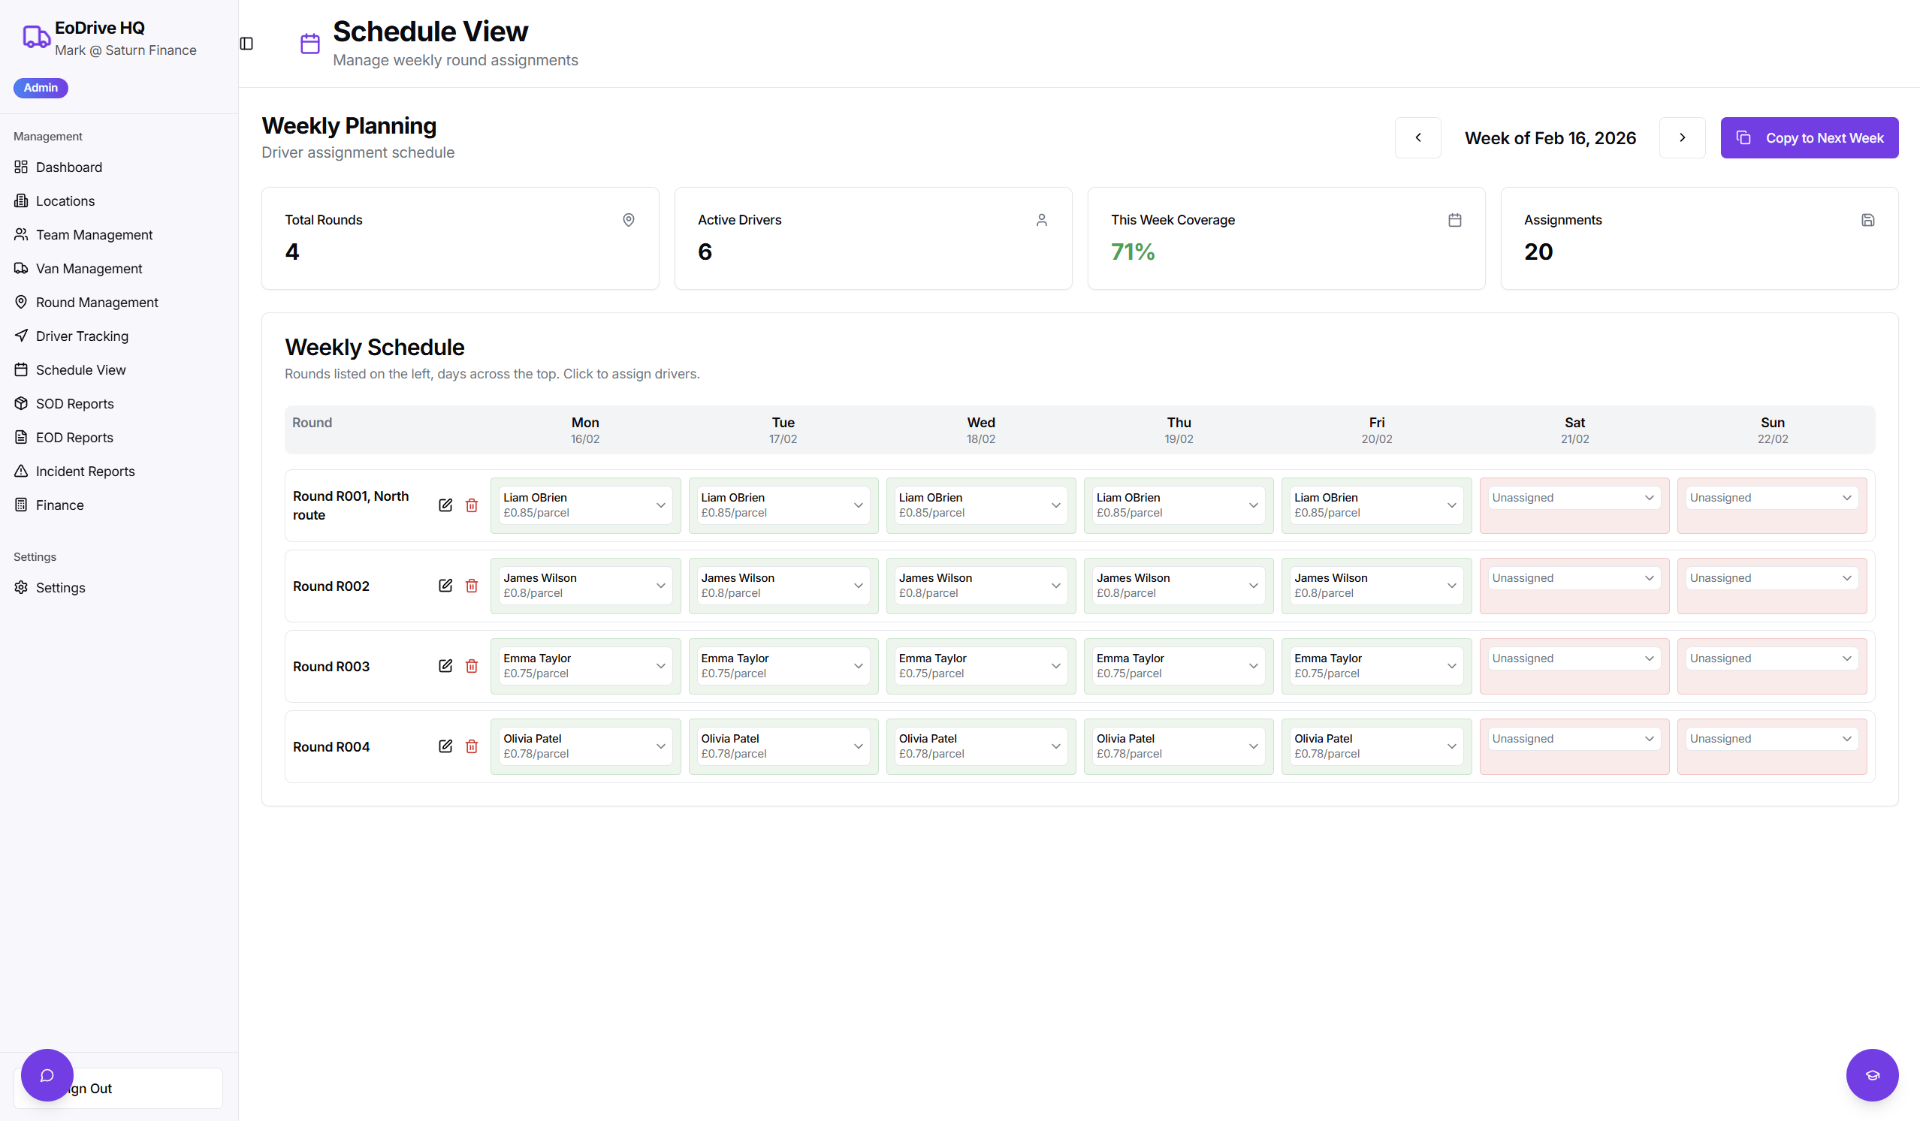
Task: Edit Round R004 pencil icon
Action: [445, 746]
